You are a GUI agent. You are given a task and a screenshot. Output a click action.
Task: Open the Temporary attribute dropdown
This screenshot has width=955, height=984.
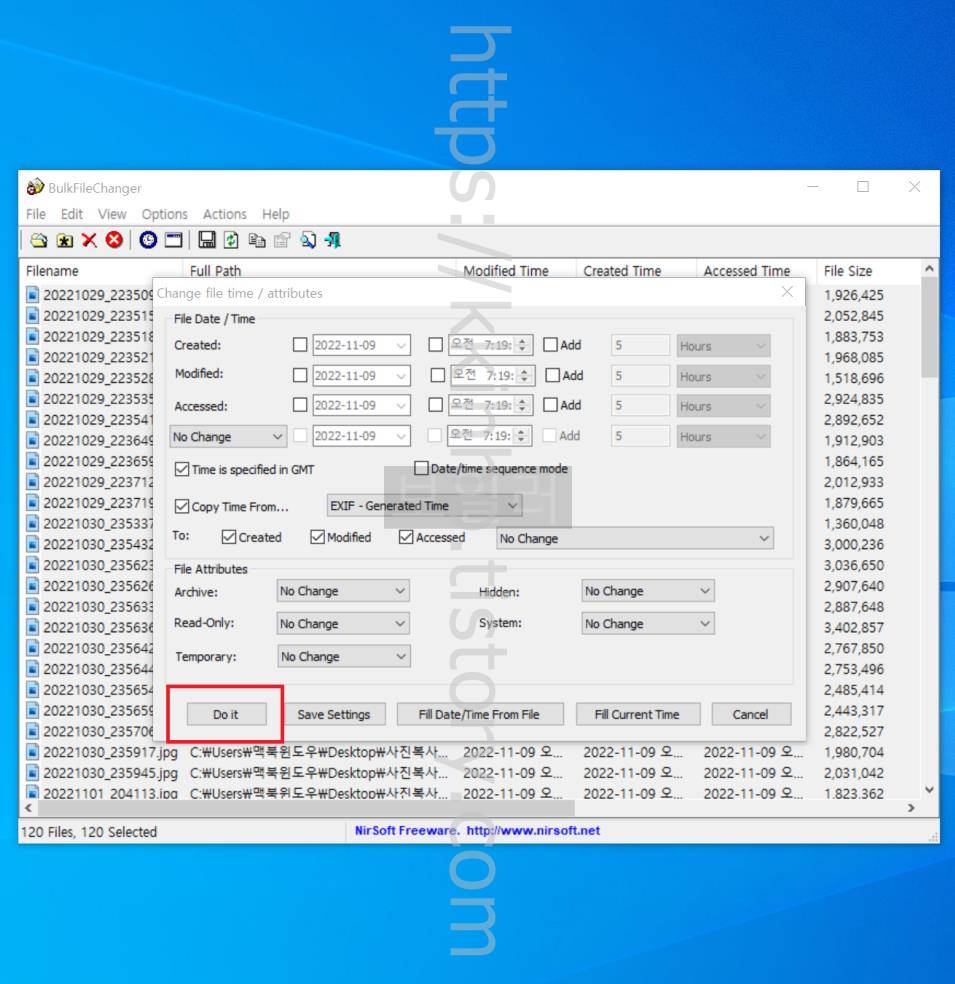click(344, 656)
